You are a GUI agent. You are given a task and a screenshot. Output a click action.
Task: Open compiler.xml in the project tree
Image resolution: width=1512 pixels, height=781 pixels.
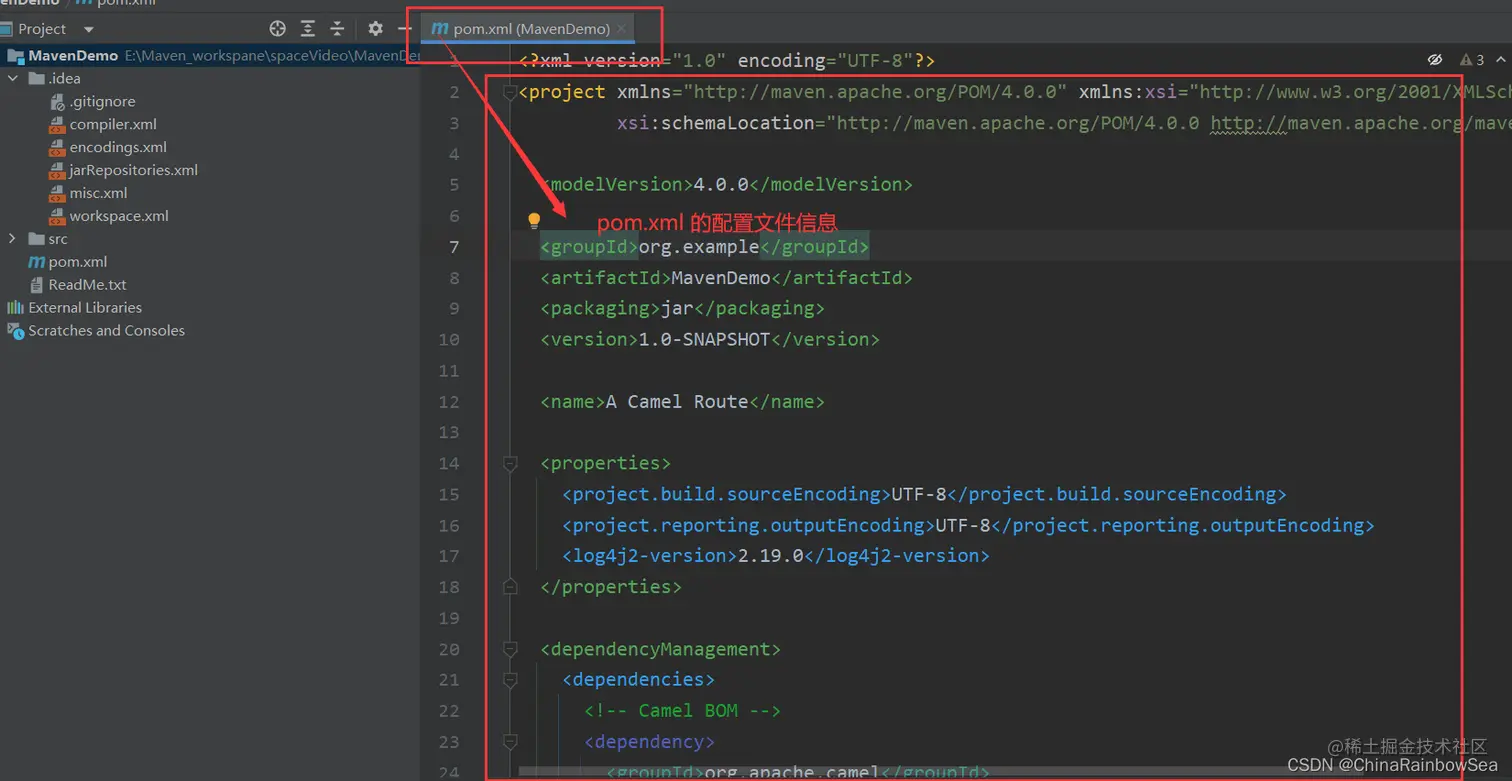[x=113, y=124]
